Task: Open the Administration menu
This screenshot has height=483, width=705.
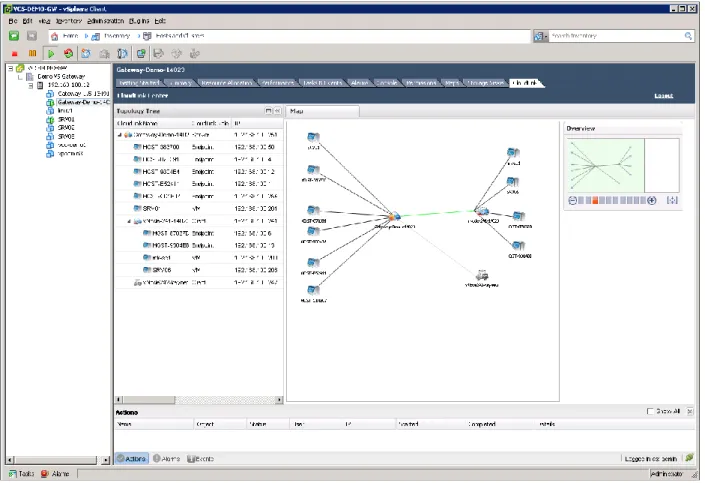Action: (105, 21)
